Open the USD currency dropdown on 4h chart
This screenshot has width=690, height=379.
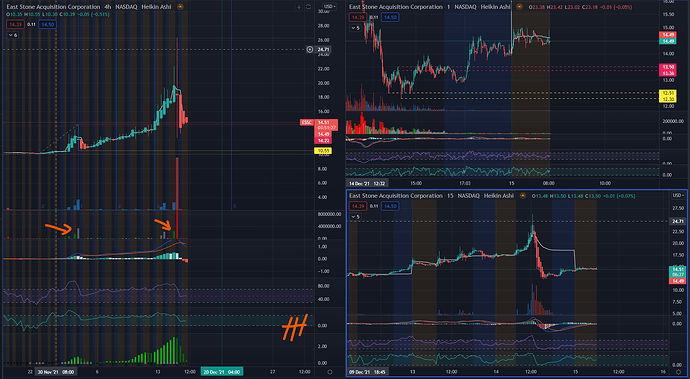tap(330, 7)
